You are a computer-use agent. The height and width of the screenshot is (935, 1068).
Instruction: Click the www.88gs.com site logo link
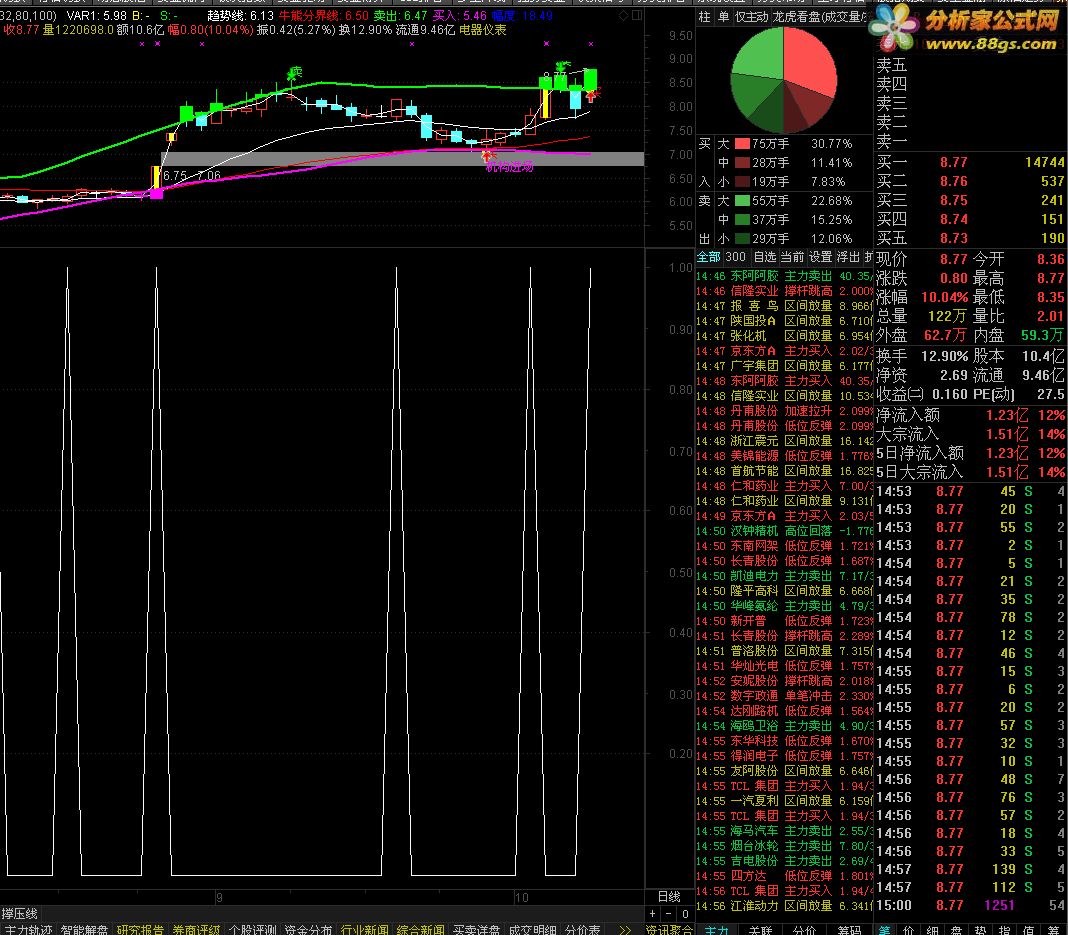point(991,45)
